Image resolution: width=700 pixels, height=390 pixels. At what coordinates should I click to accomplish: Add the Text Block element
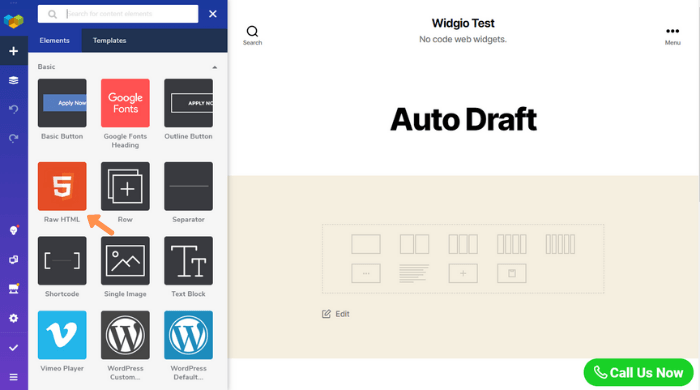(x=188, y=261)
